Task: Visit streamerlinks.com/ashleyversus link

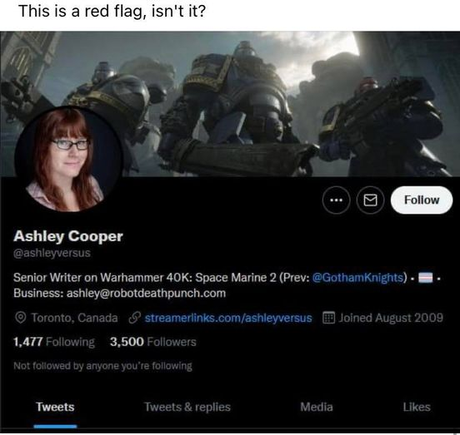Action: coord(228,318)
